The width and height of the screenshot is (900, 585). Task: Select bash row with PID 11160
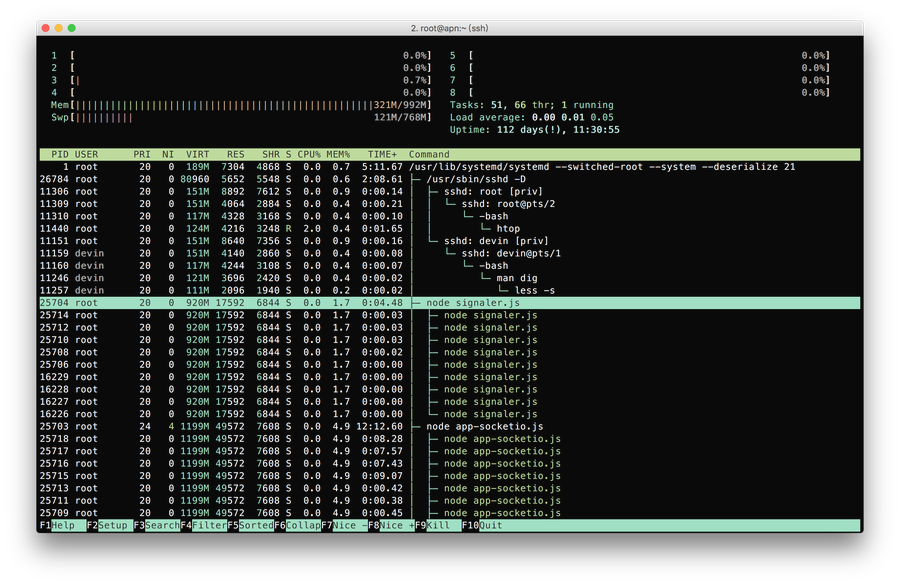coord(450,266)
